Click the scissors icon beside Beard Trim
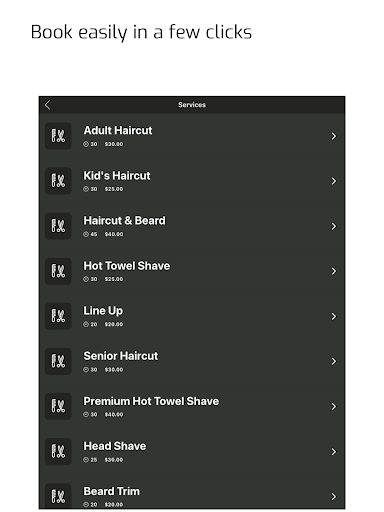384x512 pixels. 58,496
